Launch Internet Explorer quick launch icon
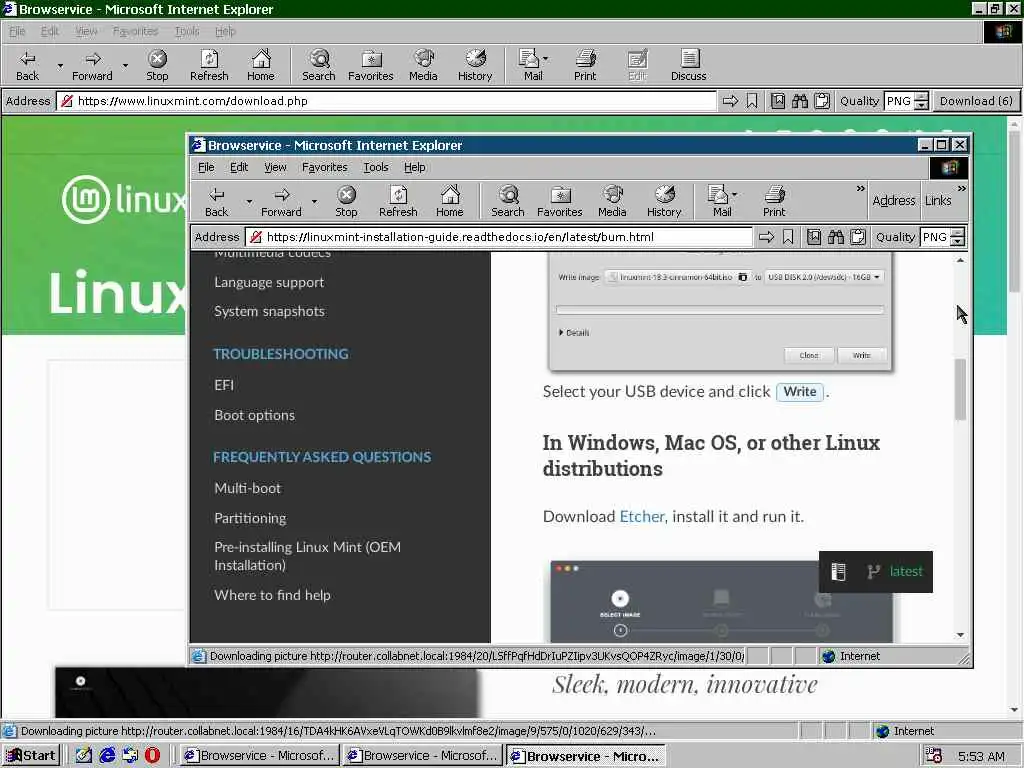 tap(107, 756)
